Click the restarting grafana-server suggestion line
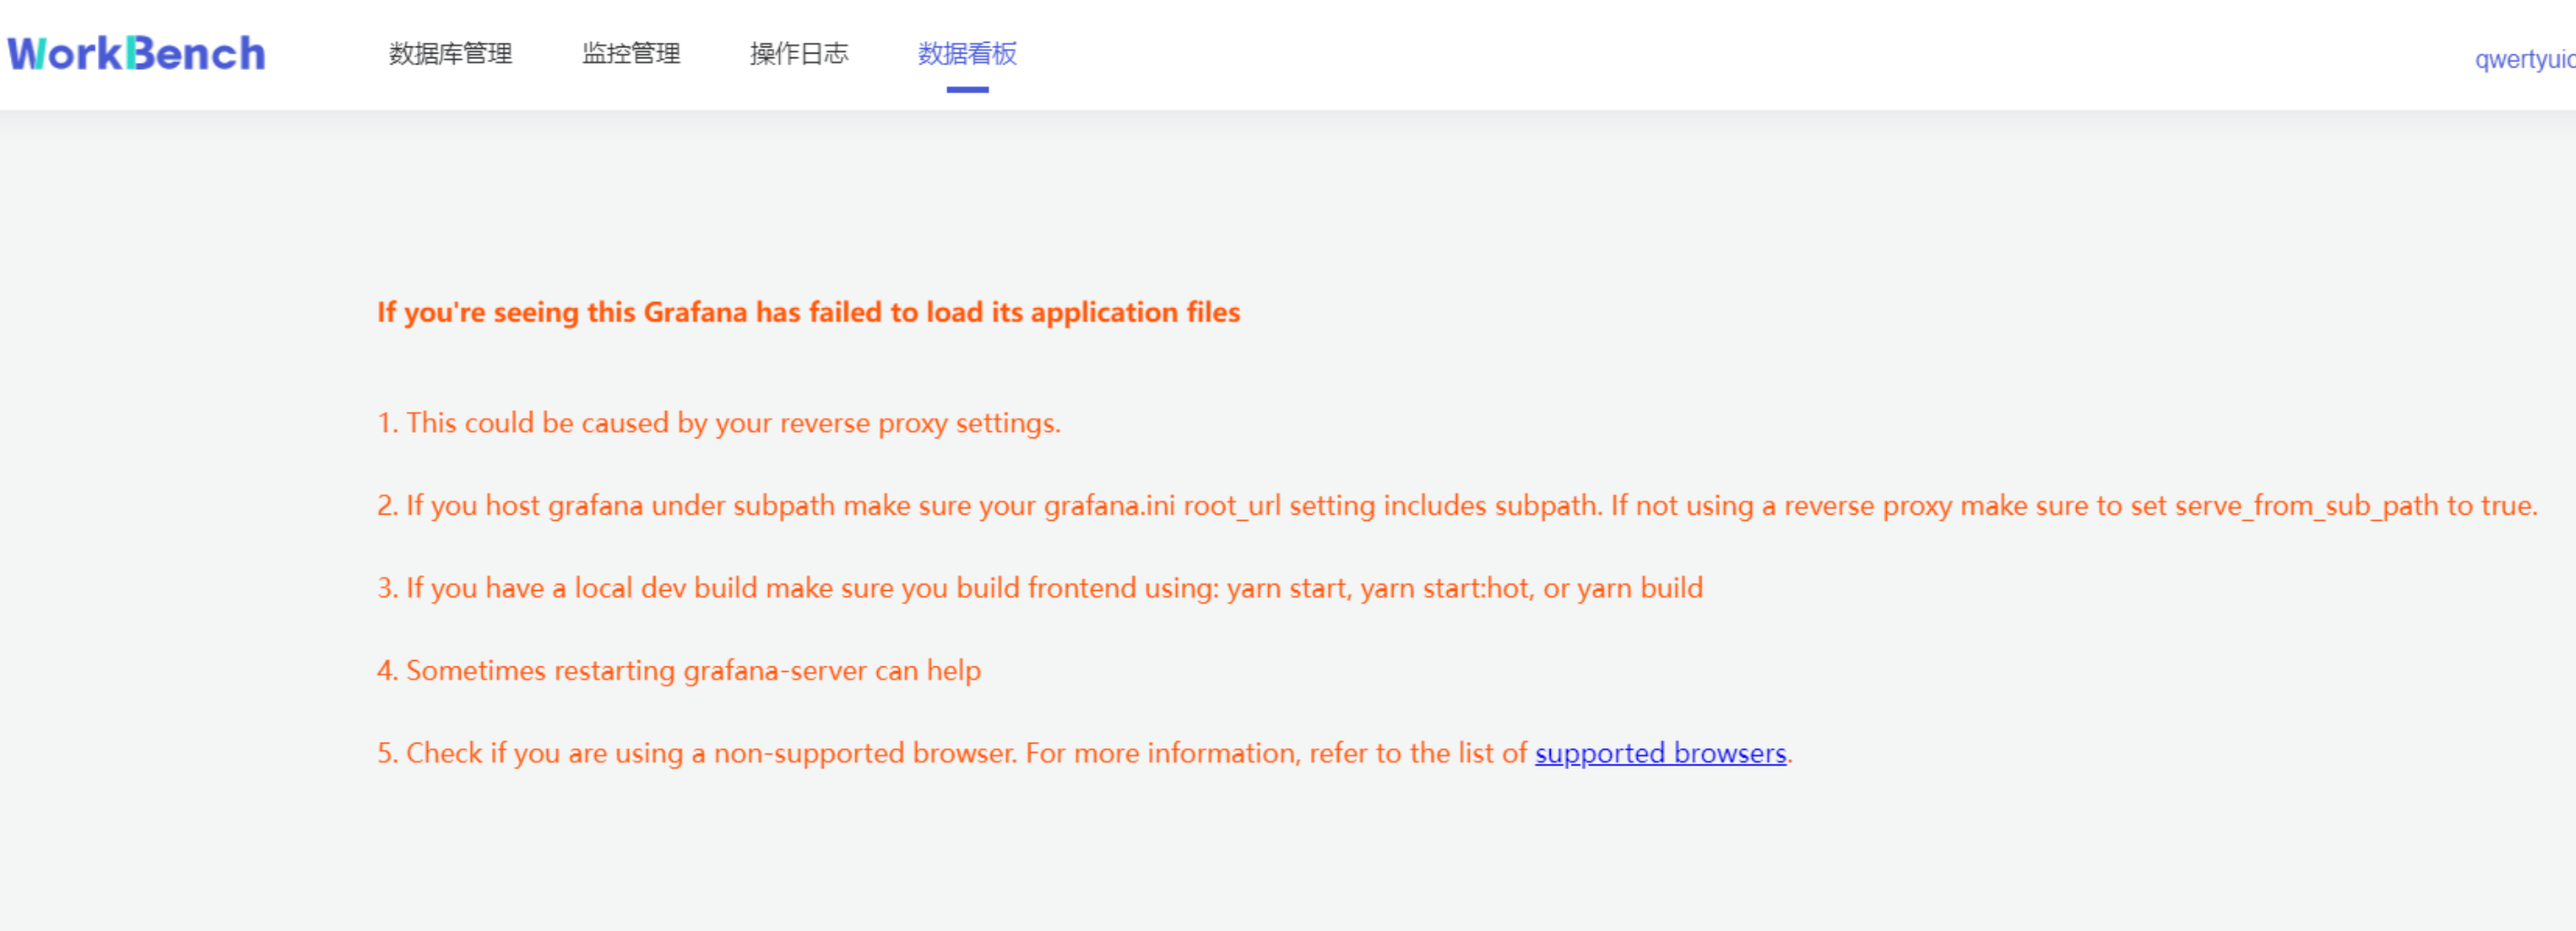This screenshot has height=931, width=2576. pyautogui.click(x=678, y=671)
